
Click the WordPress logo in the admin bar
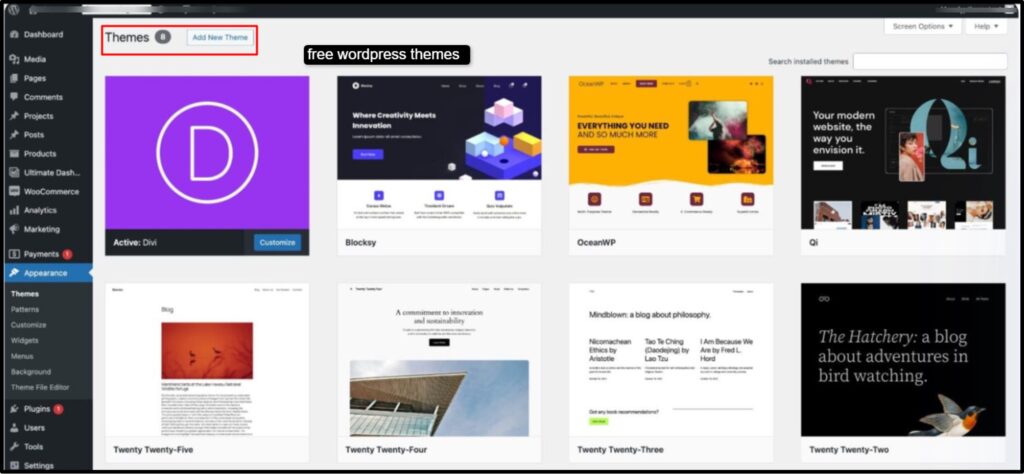pos(14,10)
